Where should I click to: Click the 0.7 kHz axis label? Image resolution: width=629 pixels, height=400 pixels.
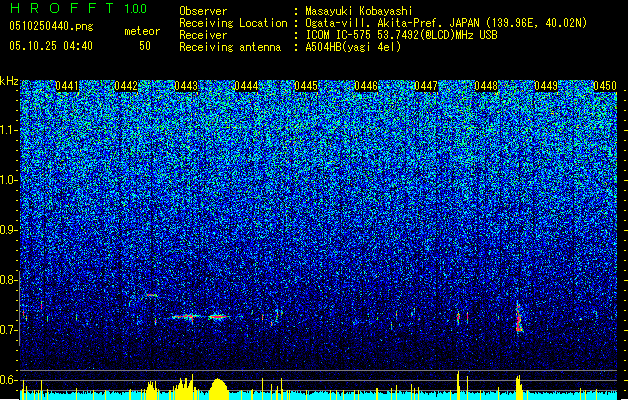coord(9,330)
